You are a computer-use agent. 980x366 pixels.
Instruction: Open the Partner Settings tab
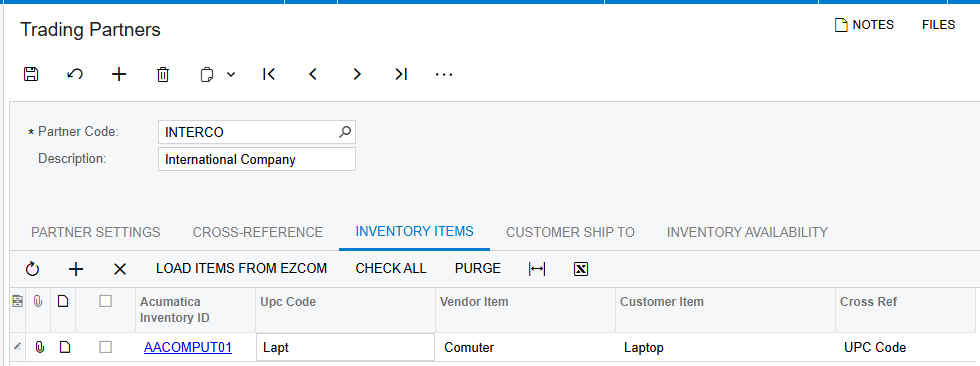pos(96,232)
